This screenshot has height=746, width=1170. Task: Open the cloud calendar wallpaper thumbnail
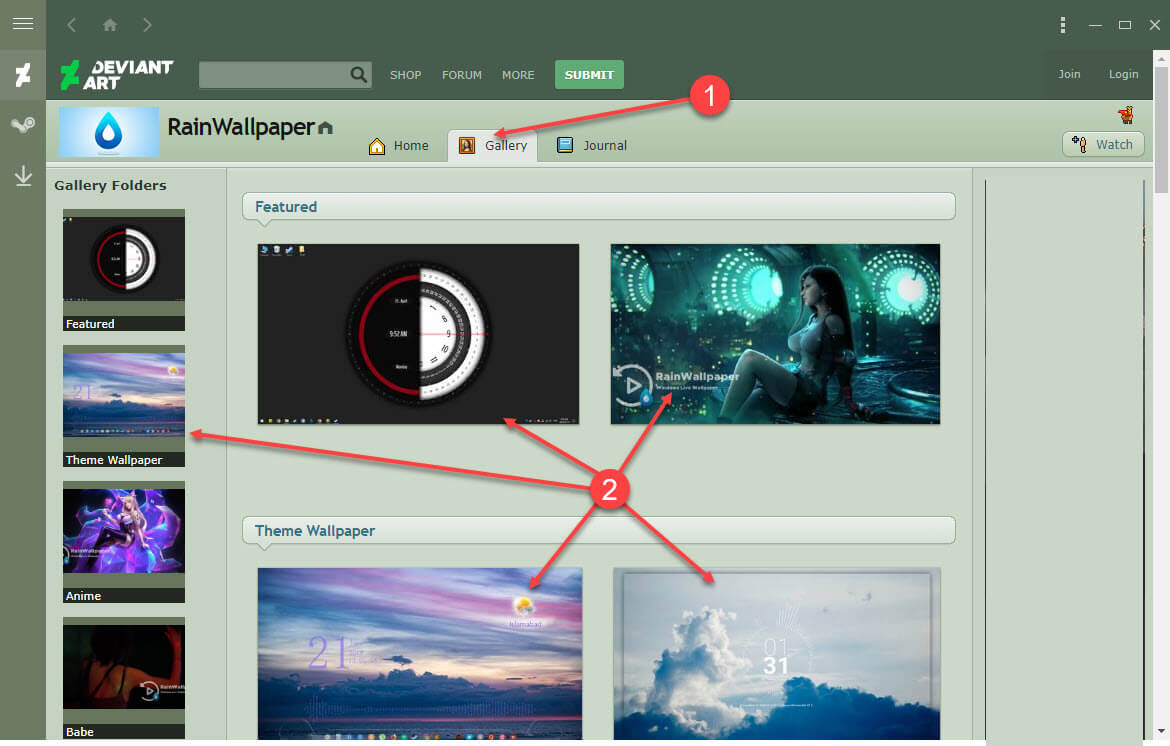pos(777,653)
